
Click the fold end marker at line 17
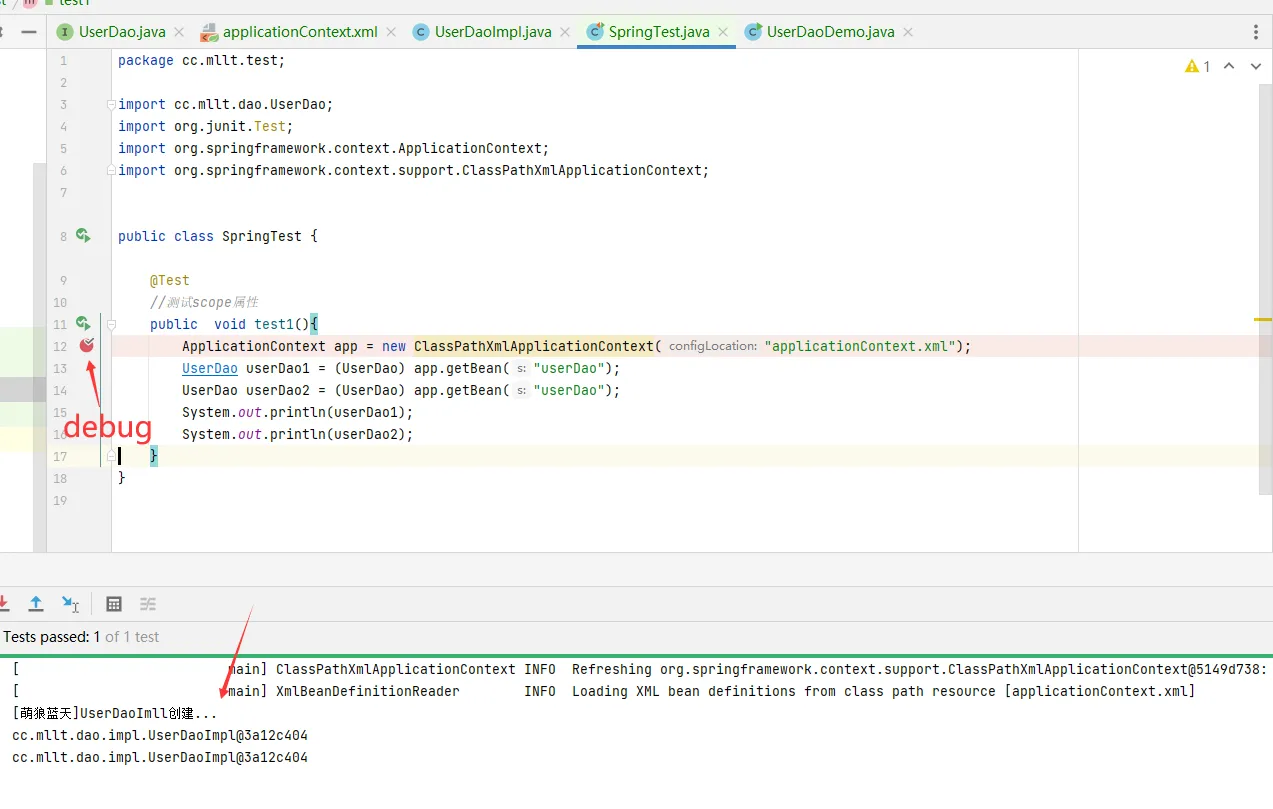(x=112, y=456)
